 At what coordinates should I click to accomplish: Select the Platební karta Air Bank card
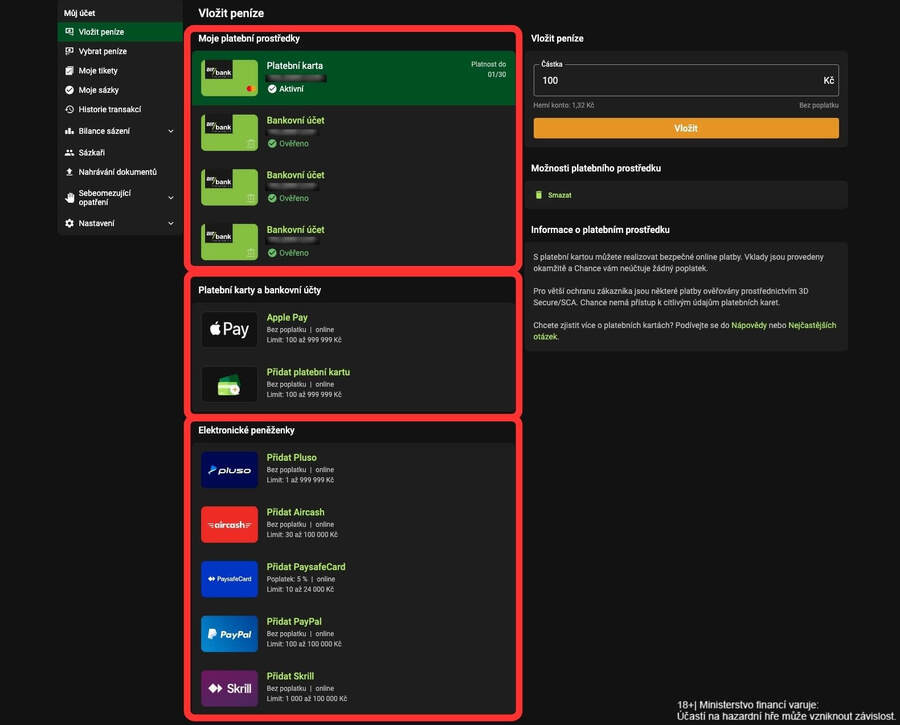point(230,77)
